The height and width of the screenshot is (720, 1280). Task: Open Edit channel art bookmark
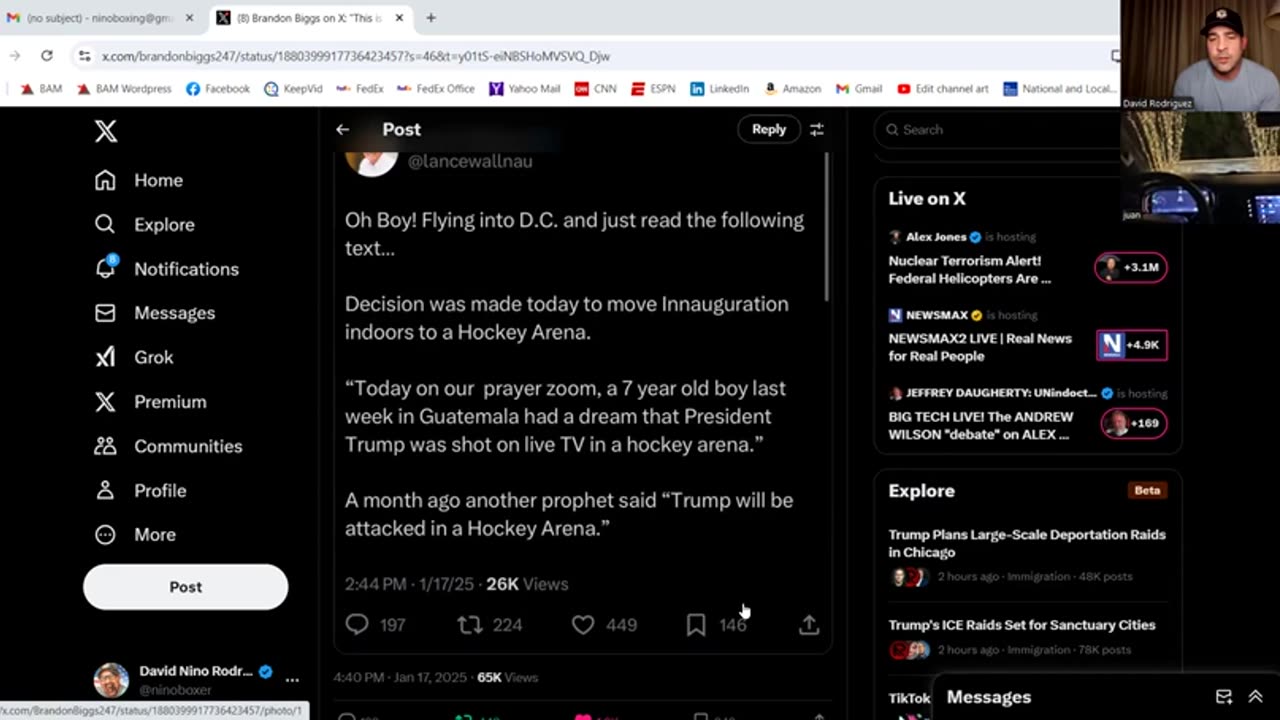point(943,89)
